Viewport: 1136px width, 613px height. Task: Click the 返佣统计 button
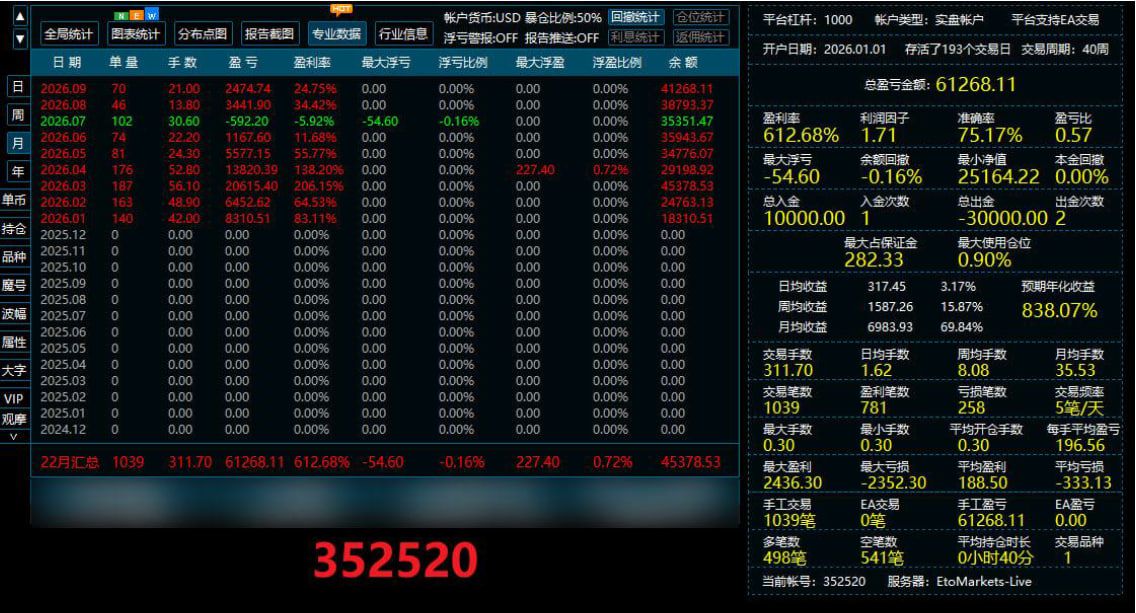click(701, 37)
